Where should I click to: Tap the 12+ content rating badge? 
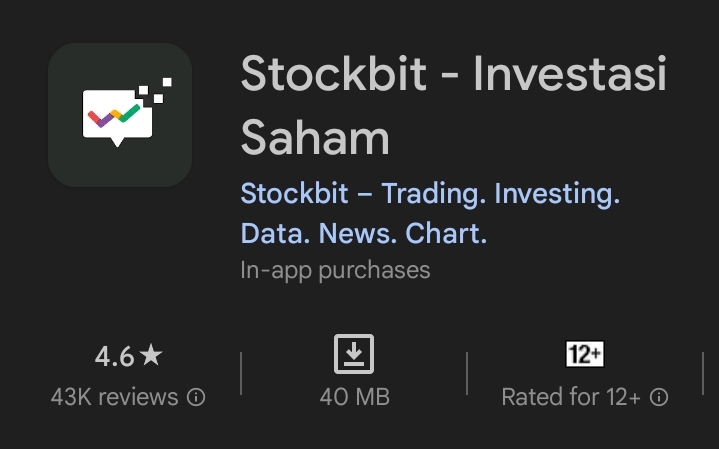584,354
